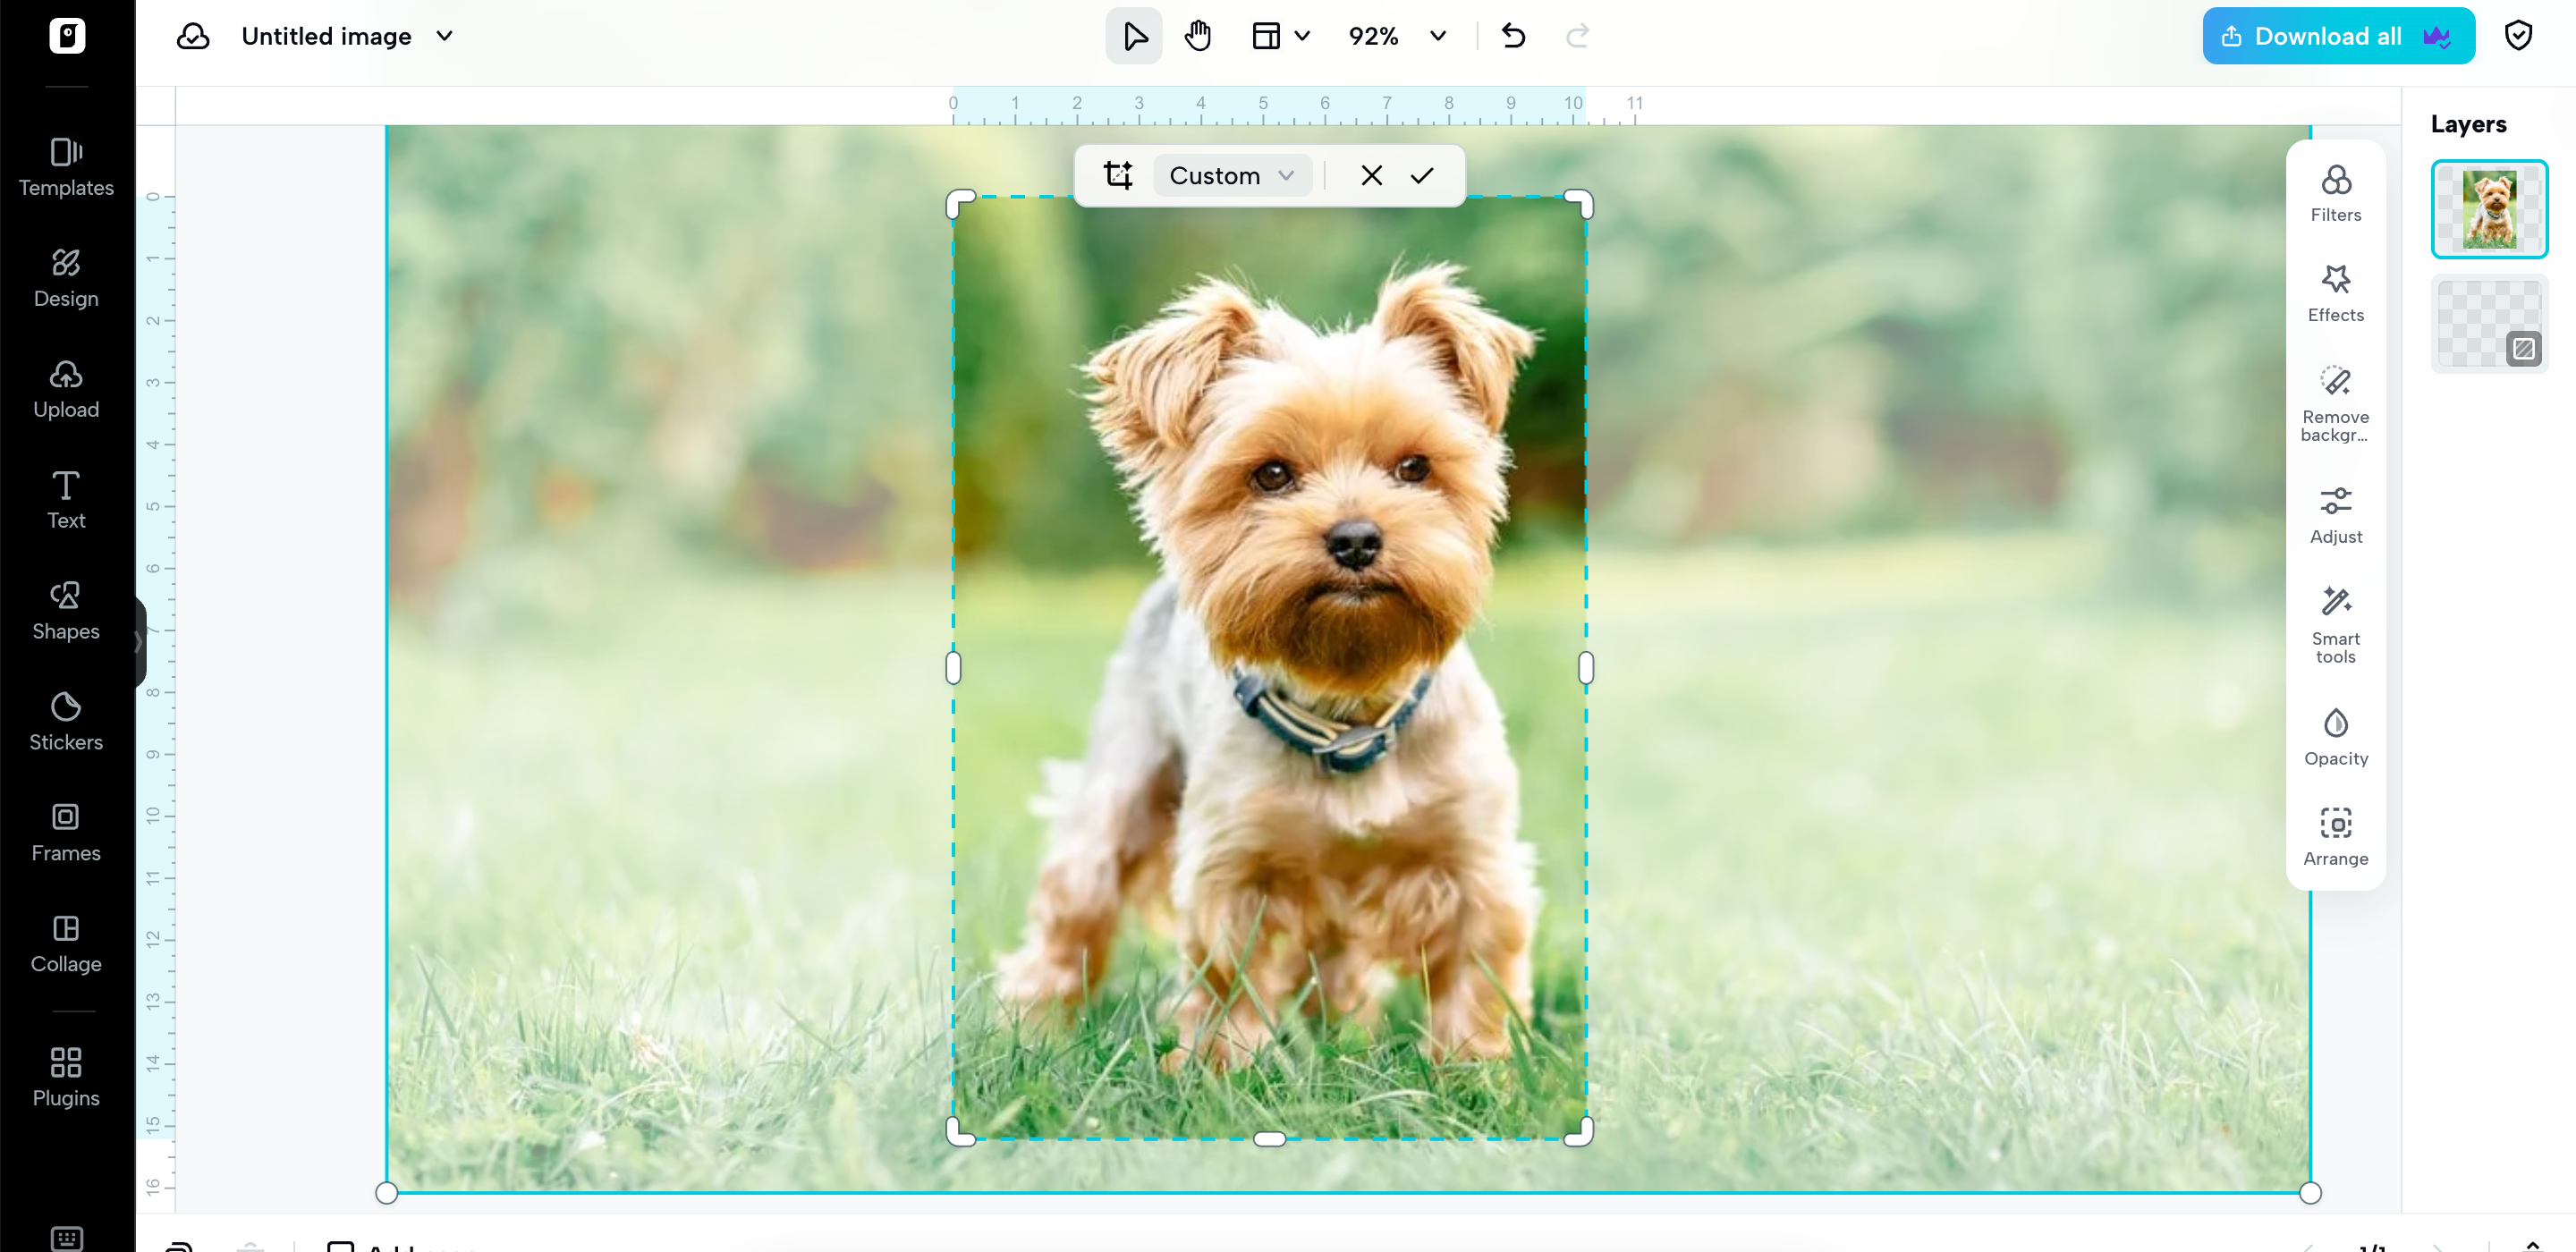Image resolution: width=2576 pixels, height=1252 pixels.
Task: Open Smart tools panel
Action: coord(2335,626)
